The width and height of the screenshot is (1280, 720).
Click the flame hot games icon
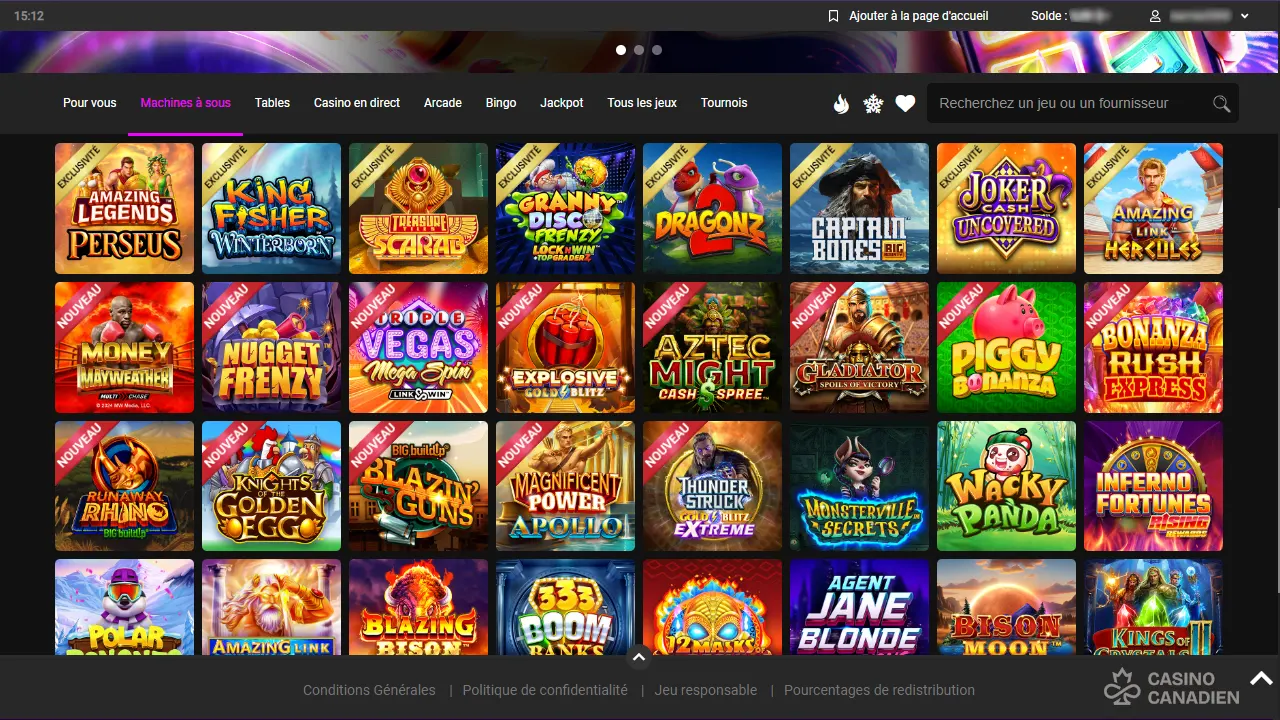(841, 103)
